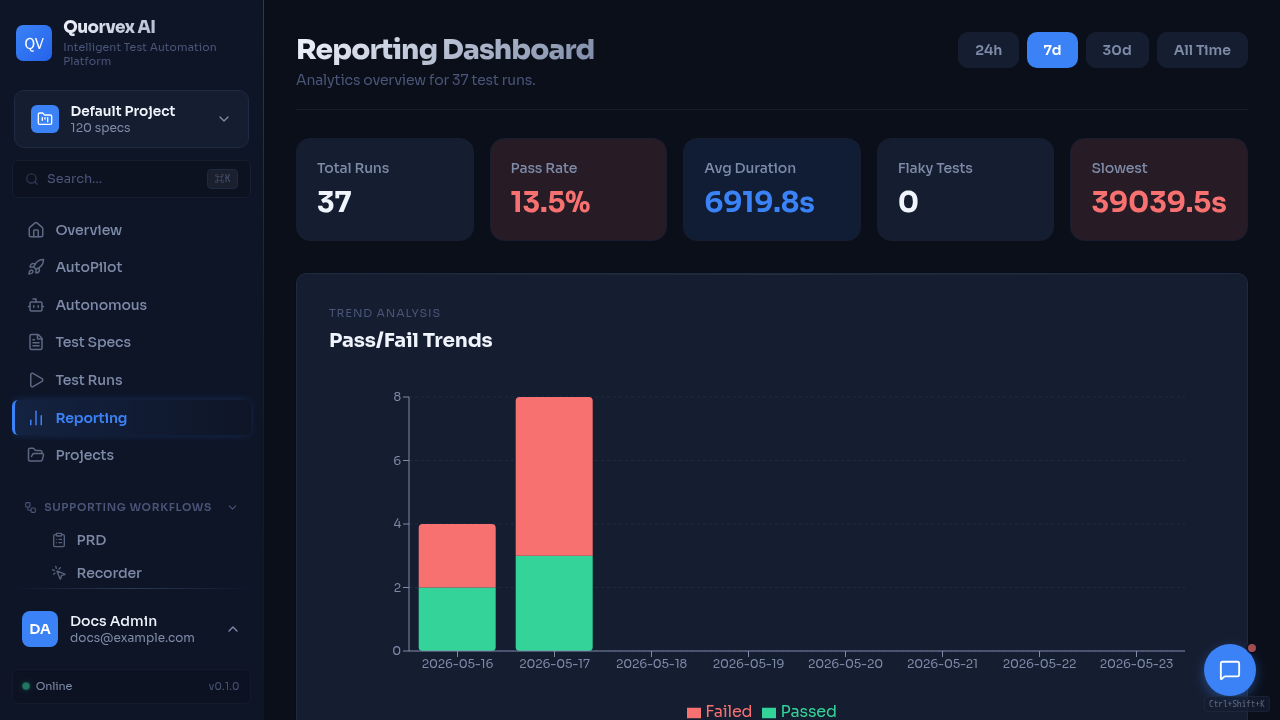Click the Supporting Workflows section icon

pos(31,507)
